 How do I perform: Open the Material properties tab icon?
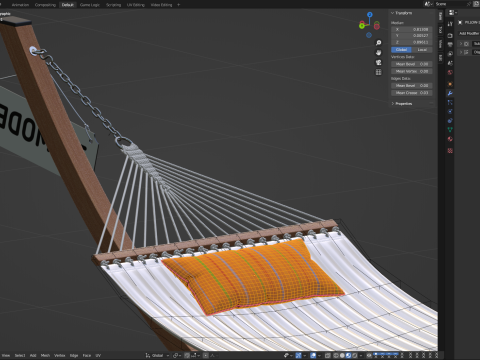click(x=450, y=139)
